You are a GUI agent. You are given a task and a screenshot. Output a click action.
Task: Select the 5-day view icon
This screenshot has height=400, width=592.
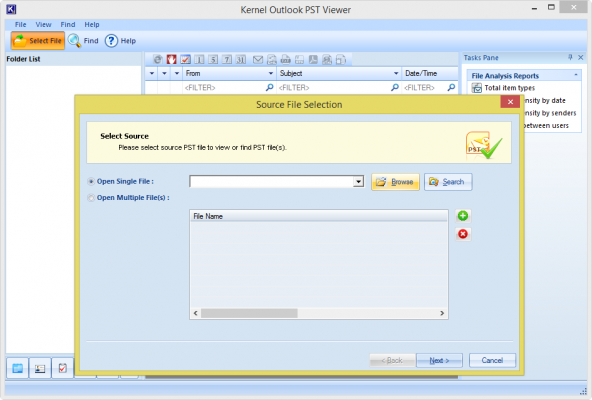click(213, 59)
